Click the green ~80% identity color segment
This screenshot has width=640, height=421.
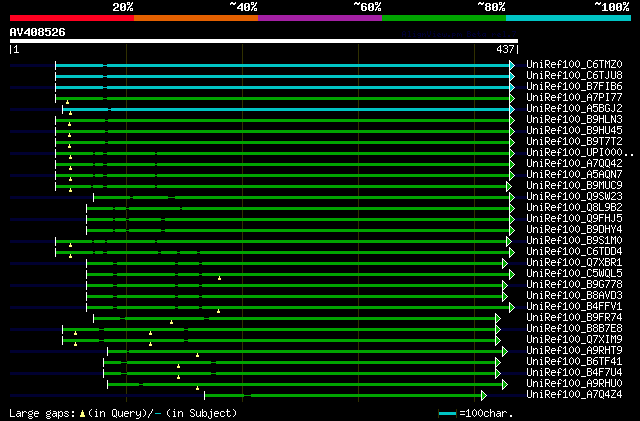pos(444,18)
